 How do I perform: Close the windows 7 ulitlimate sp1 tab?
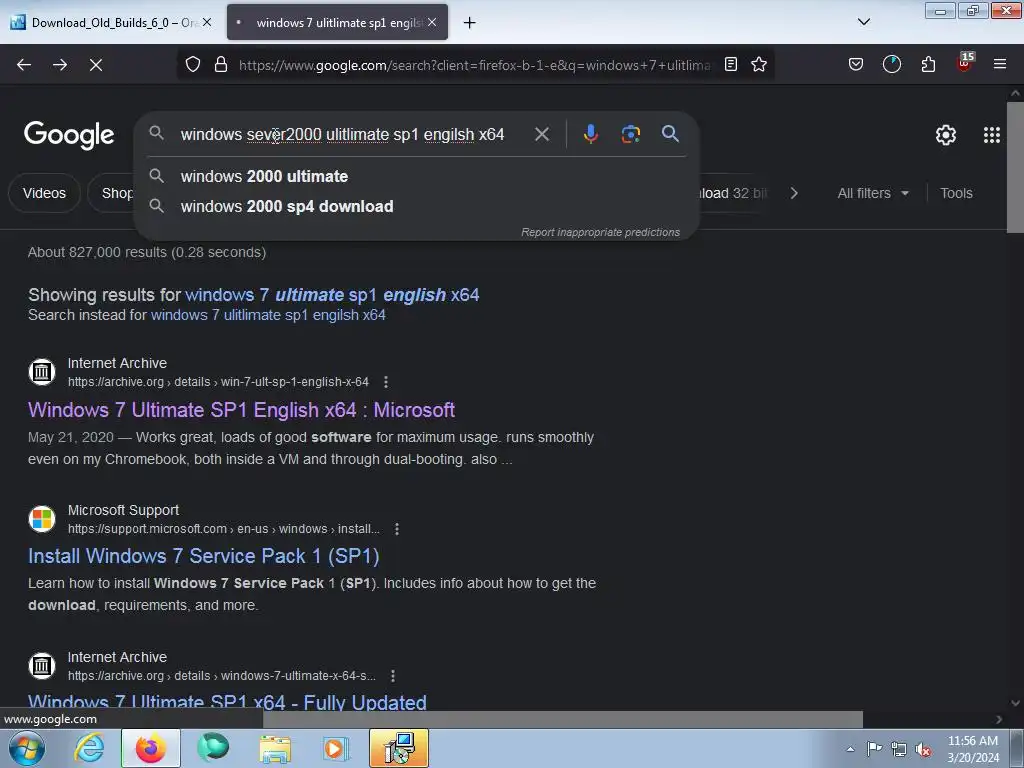pos(432,22)
